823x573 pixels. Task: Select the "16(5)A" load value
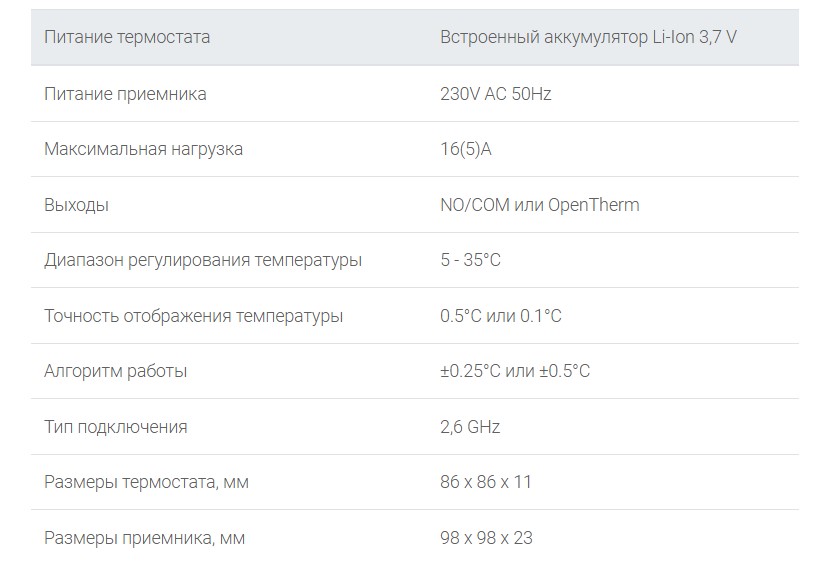(x=466, y=149)
